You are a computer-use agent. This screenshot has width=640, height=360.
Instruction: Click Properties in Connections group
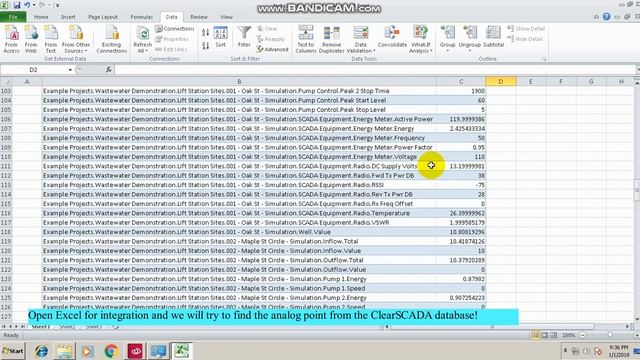point(172,39)
